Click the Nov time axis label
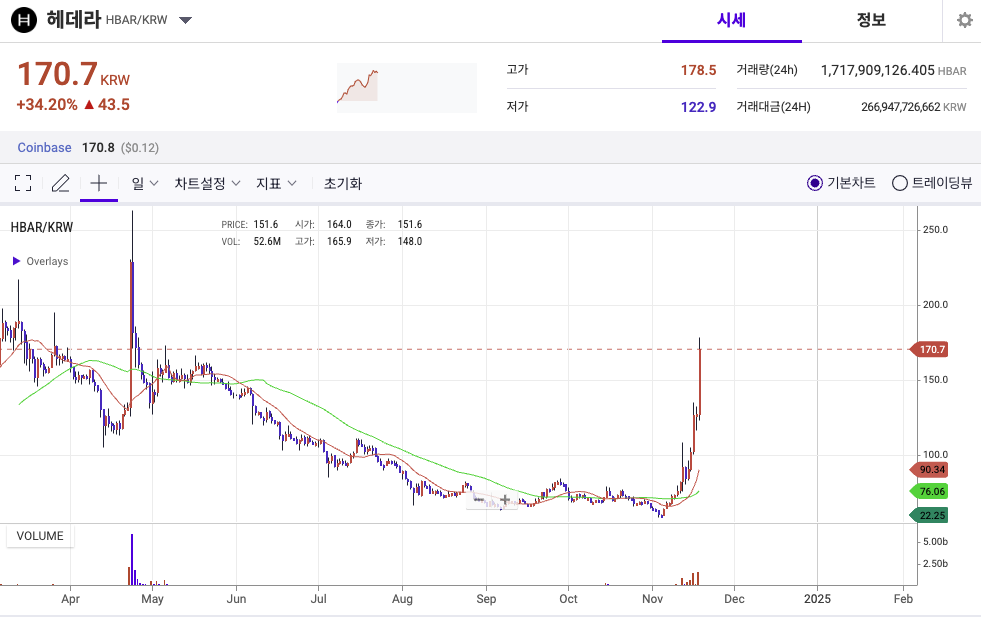This screenshot has width=981, height=617. 653,599
